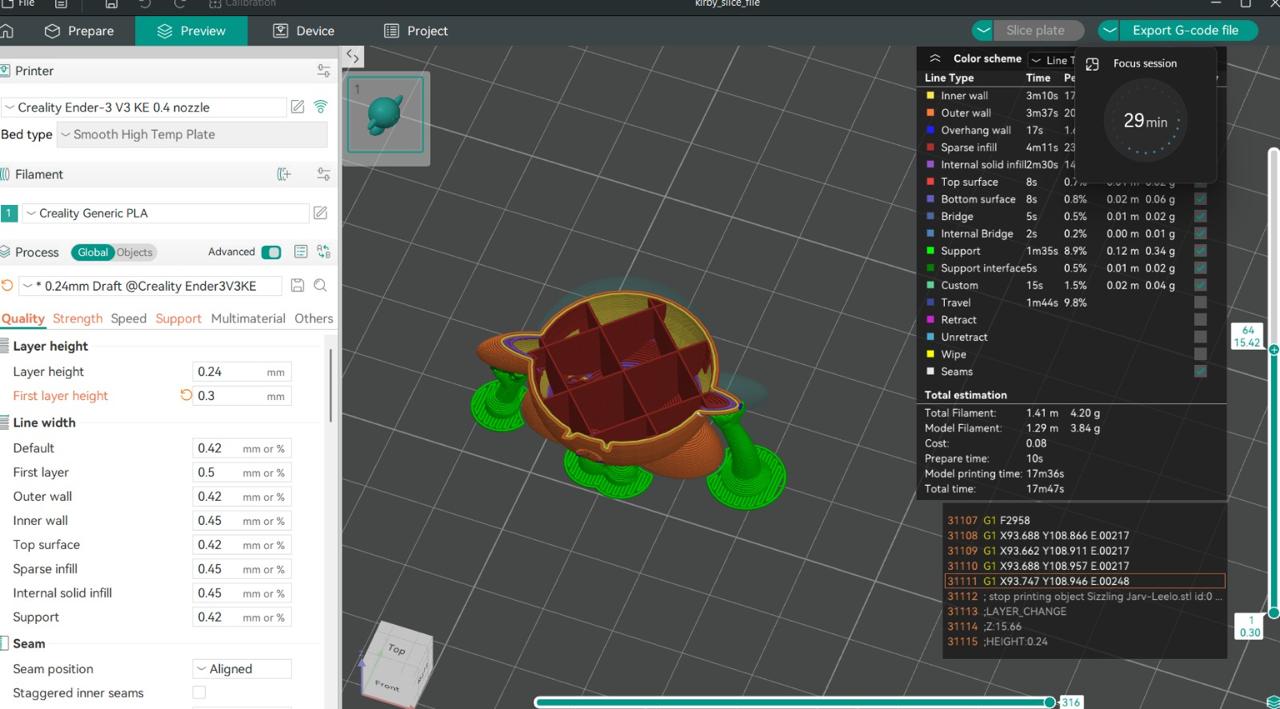Show Retract points in the preview
The height and width of the screenshot is (709, 1280).
[1200, 320]
